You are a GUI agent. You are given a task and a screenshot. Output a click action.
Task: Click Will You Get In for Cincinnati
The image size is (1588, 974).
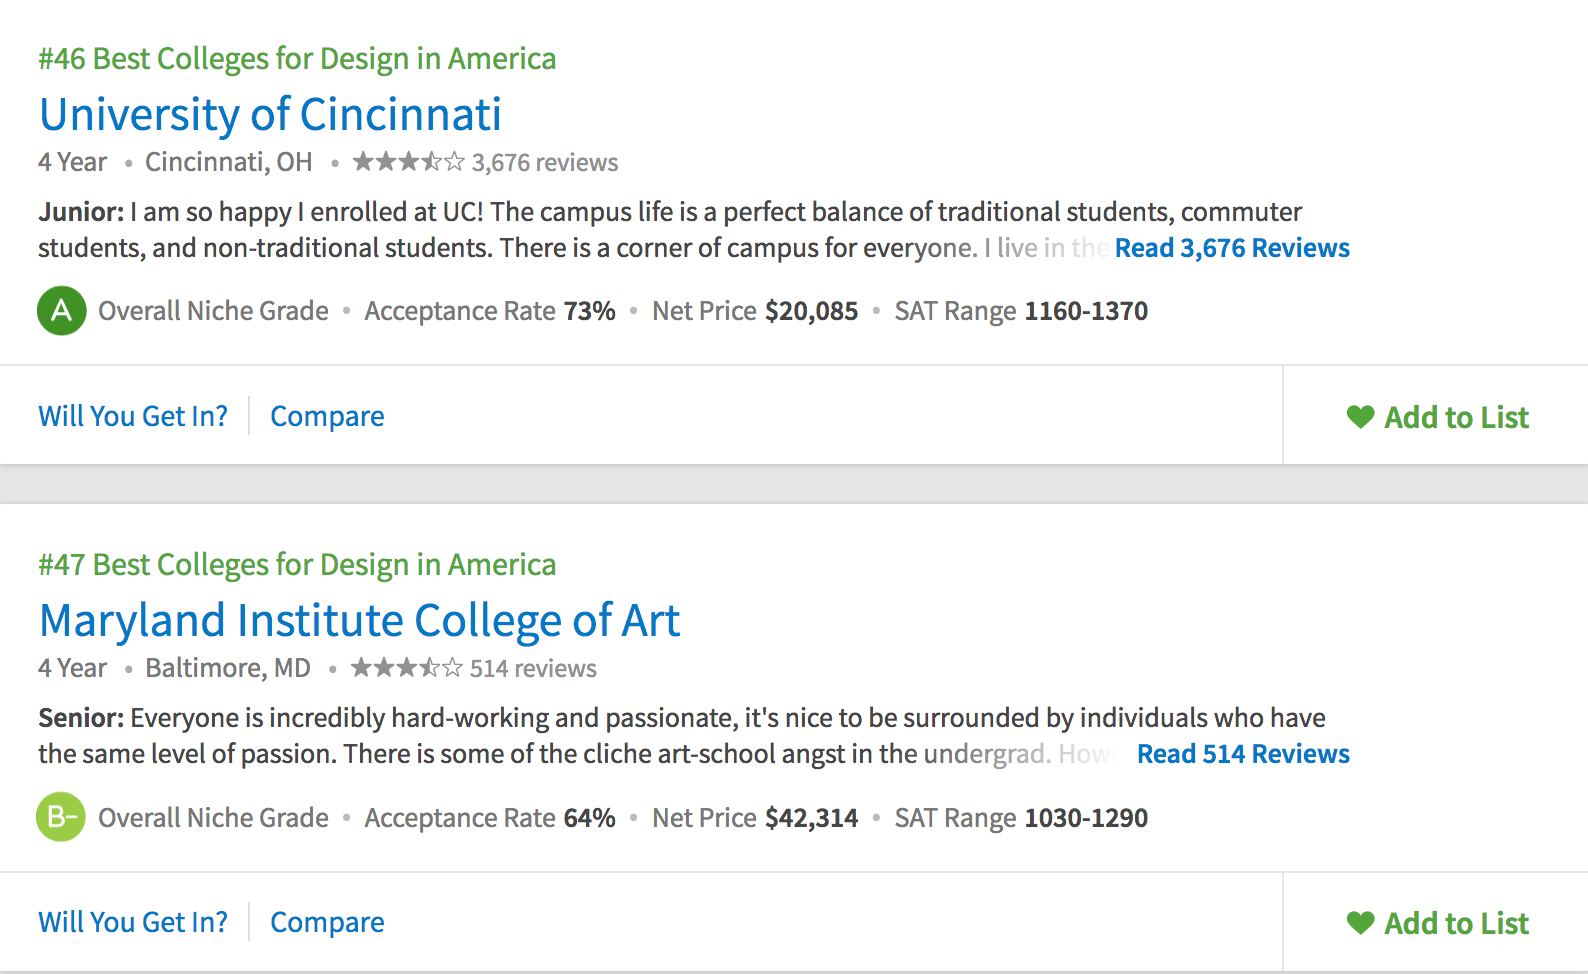click(133, 416)
